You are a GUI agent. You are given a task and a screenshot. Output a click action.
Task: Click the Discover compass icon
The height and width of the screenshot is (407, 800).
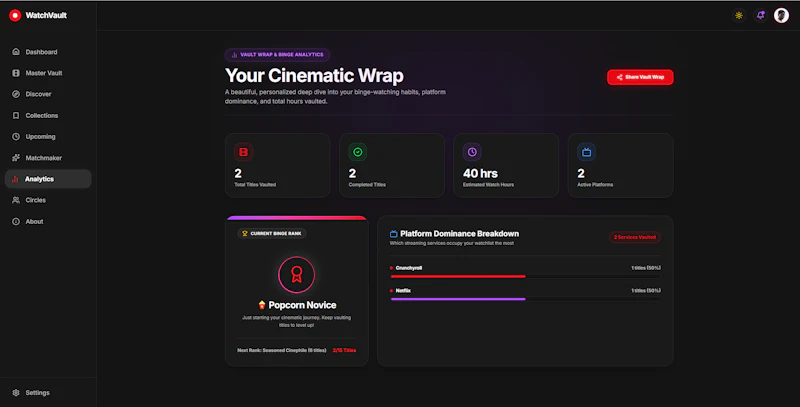(16, 94)
